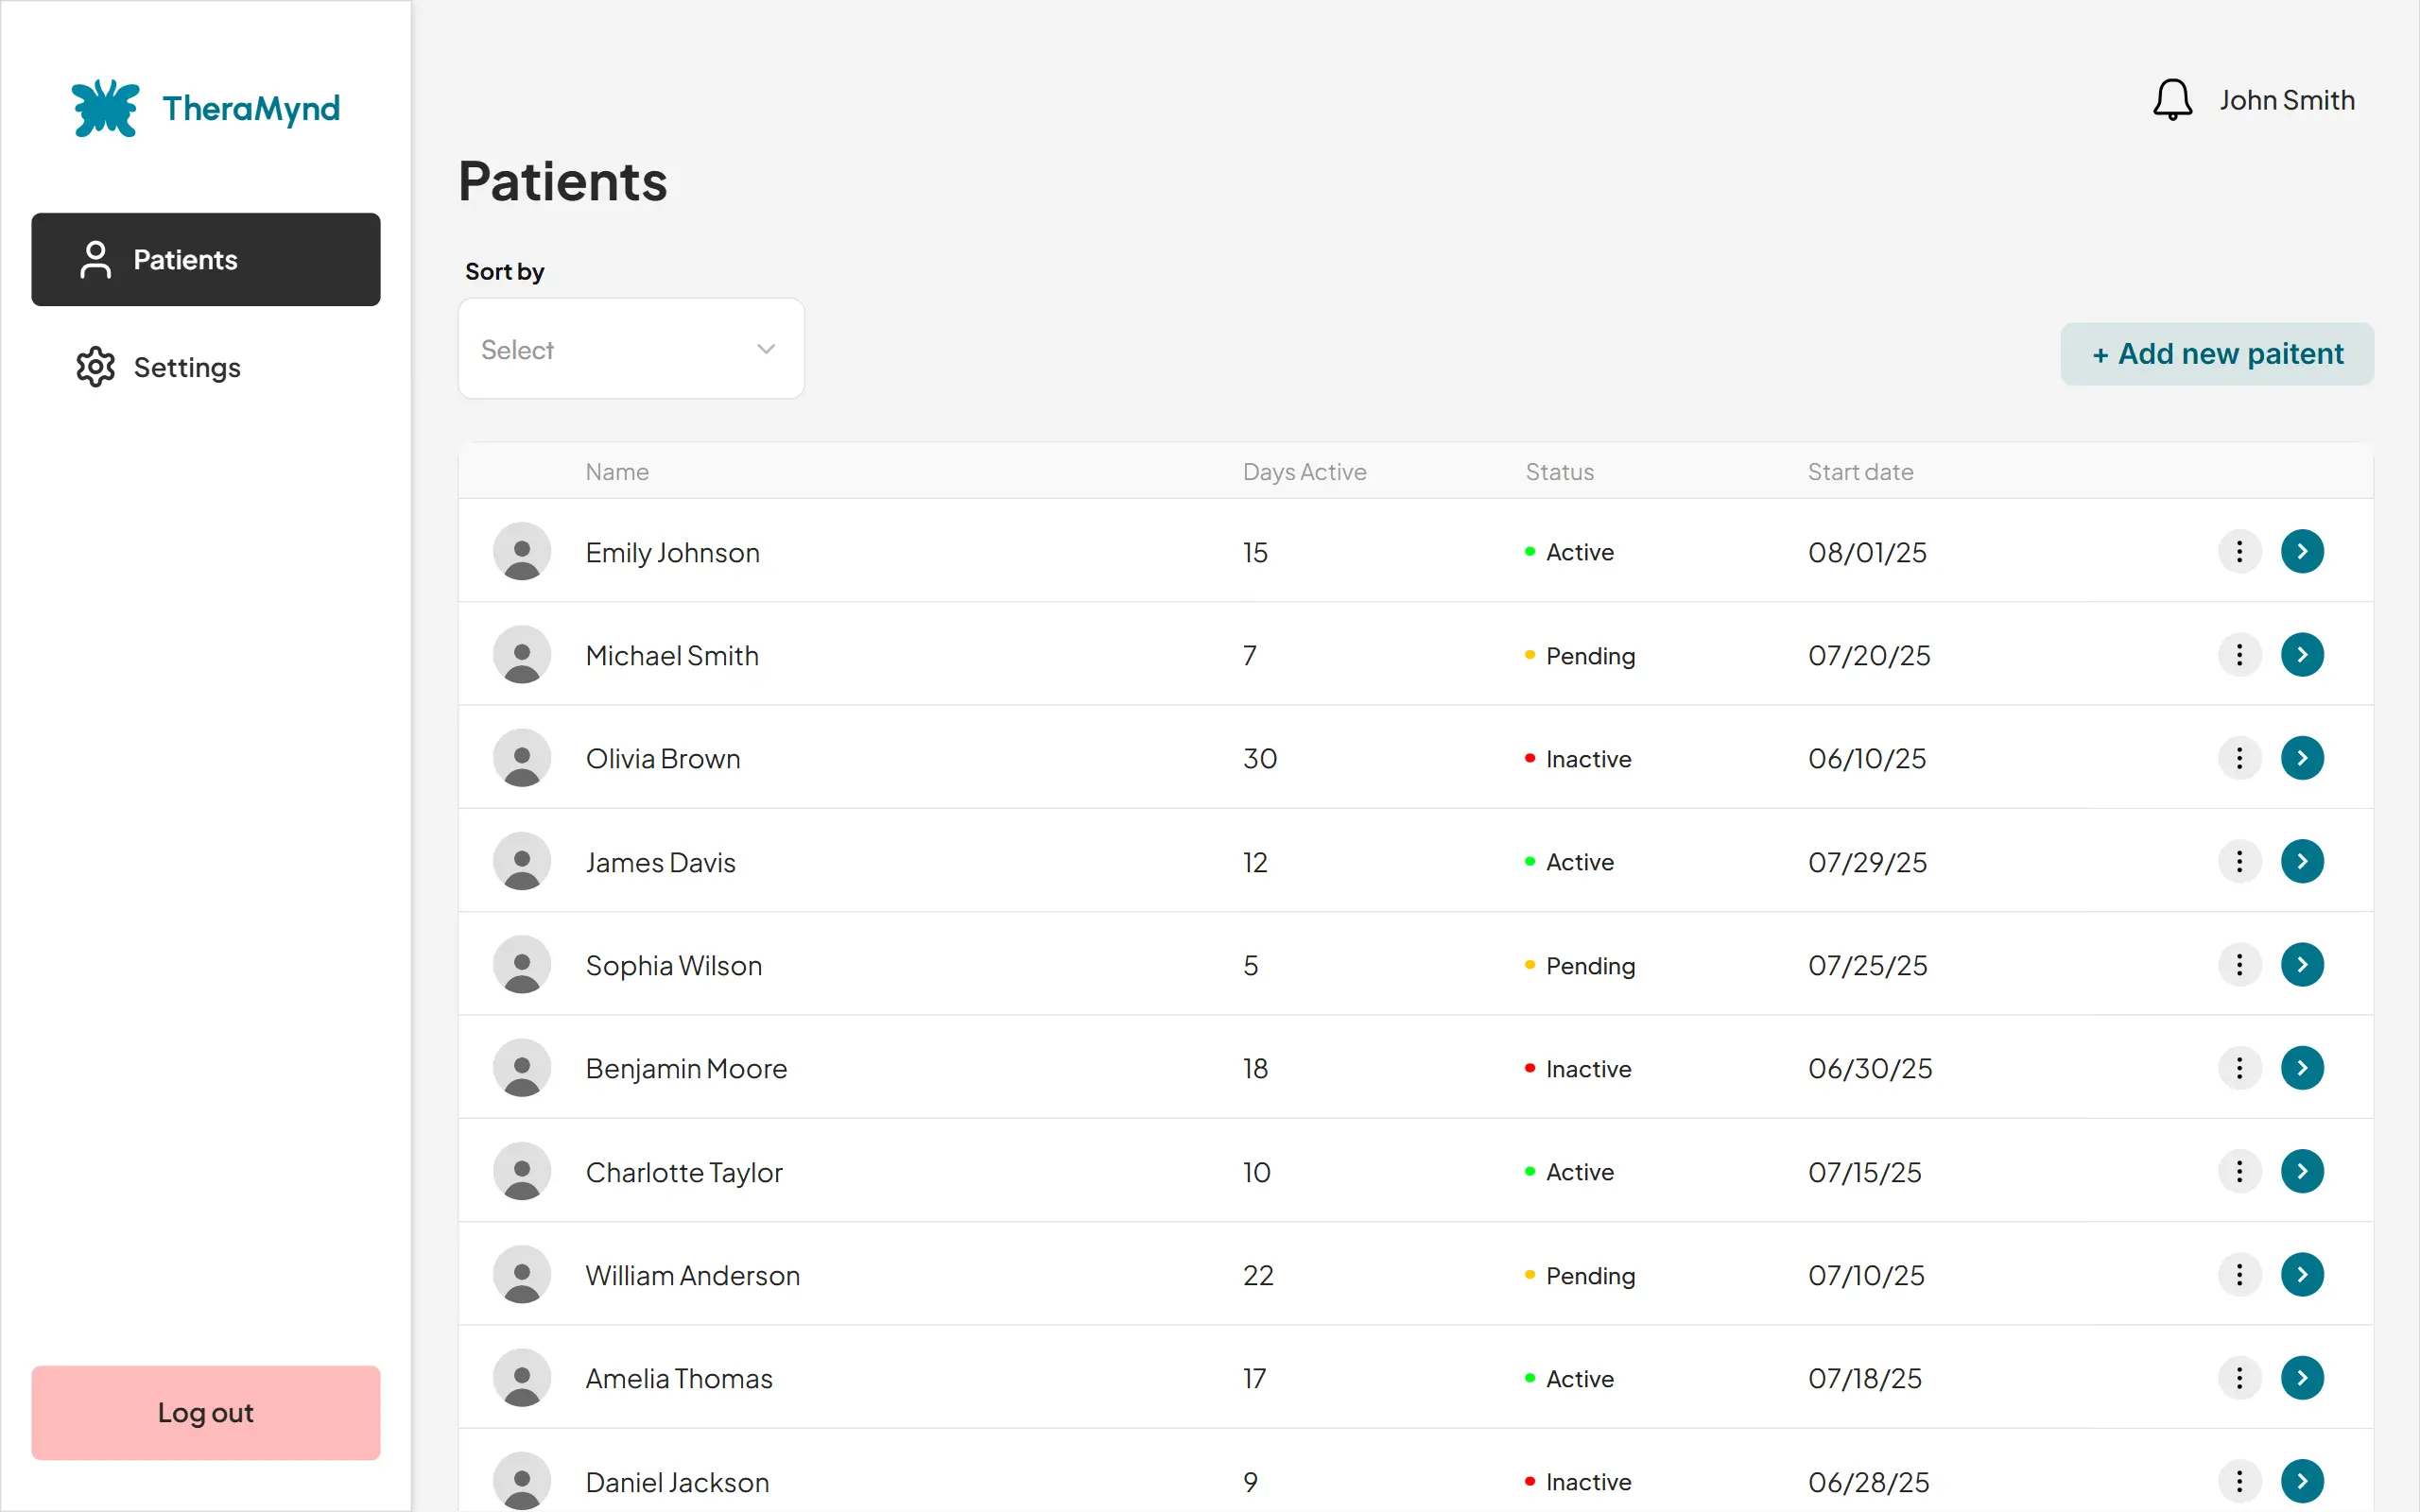
Task: Click the Add new patient button
Action: click(x=2216, y=354)
